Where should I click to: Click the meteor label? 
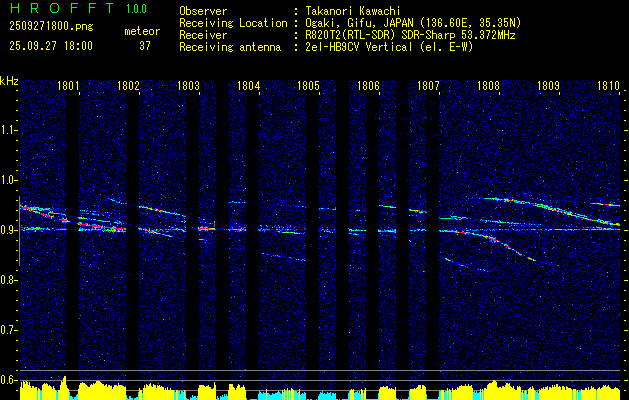pyautogui.click(x=142, y=31)
